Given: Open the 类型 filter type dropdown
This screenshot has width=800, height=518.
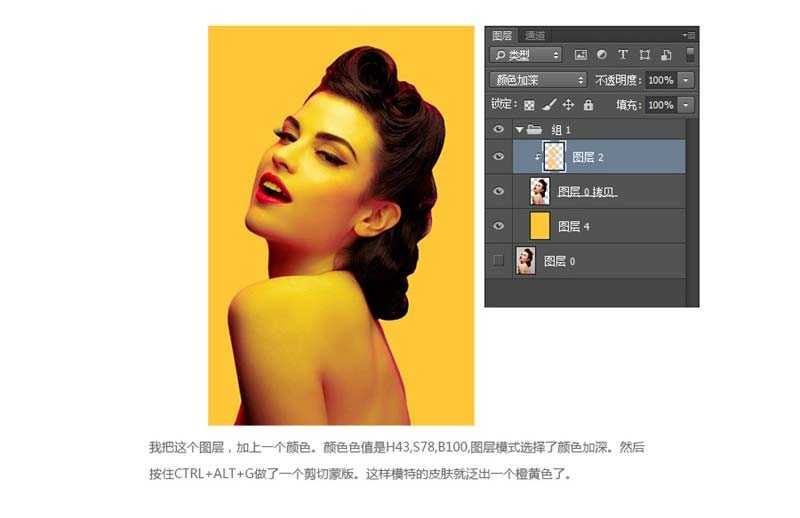Looking at the screenshot, I should 526,55.
